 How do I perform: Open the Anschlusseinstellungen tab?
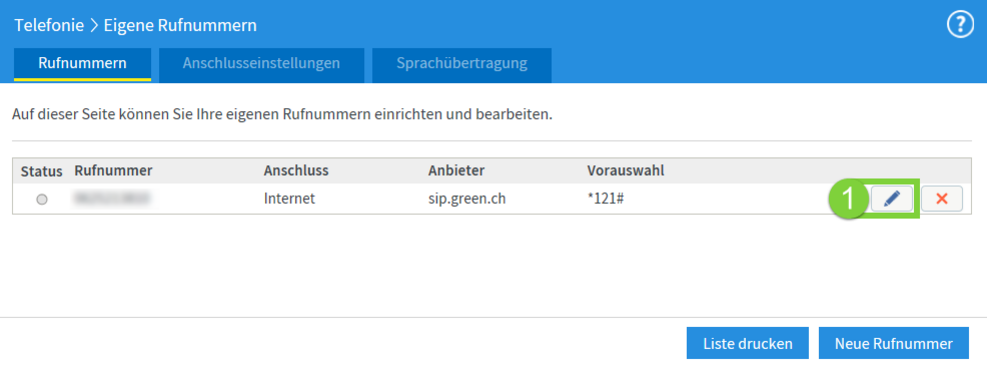tap(261, 64)
